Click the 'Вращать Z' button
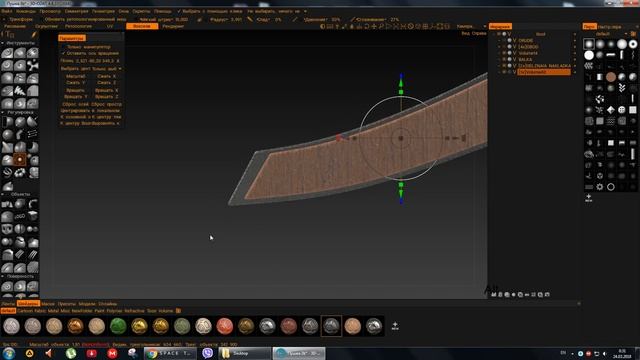The image size is (640, 360). point(107,97)
